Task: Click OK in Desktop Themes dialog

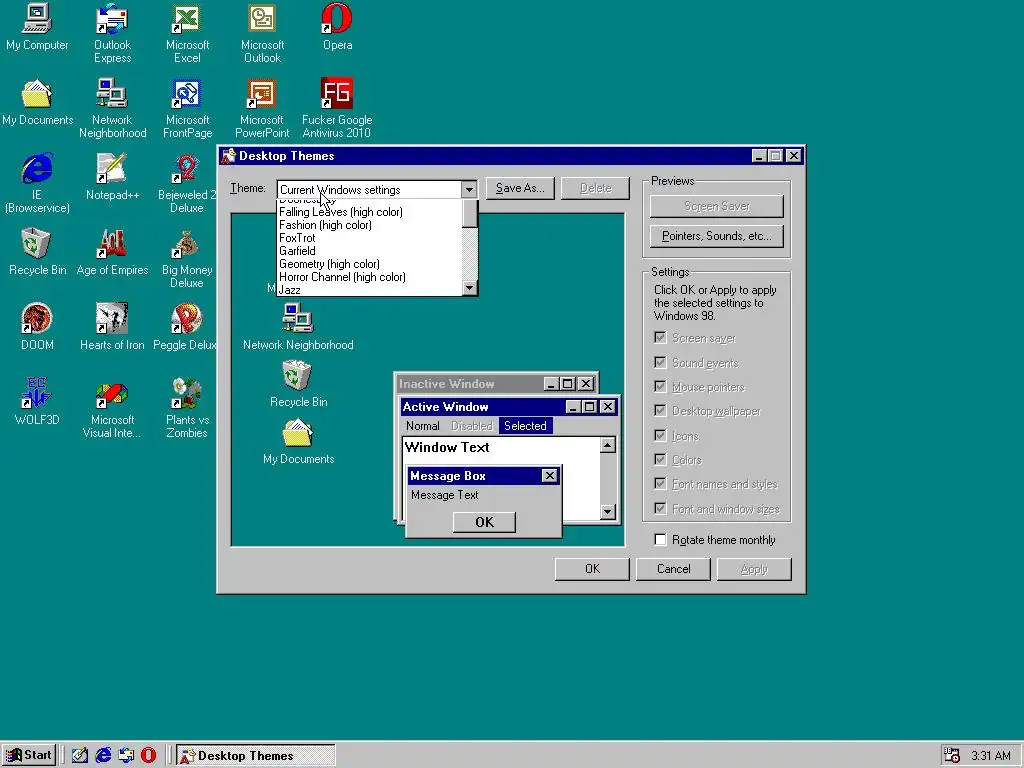Action: click(592, 569)
